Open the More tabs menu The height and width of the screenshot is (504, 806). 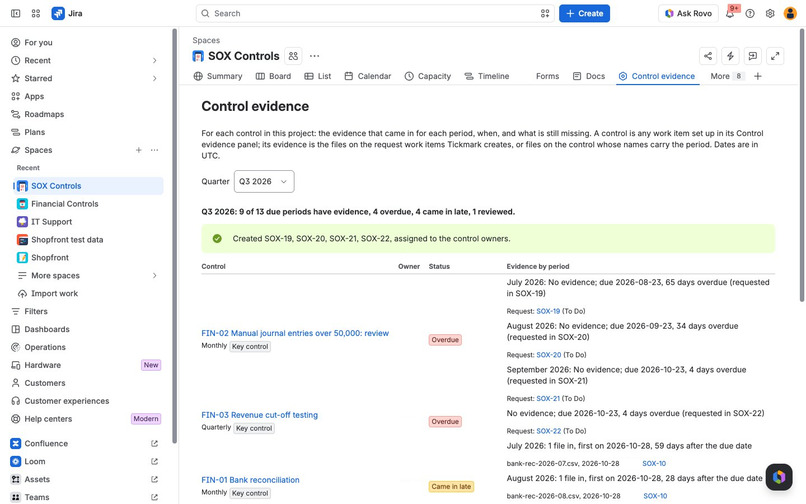point(727,76)
